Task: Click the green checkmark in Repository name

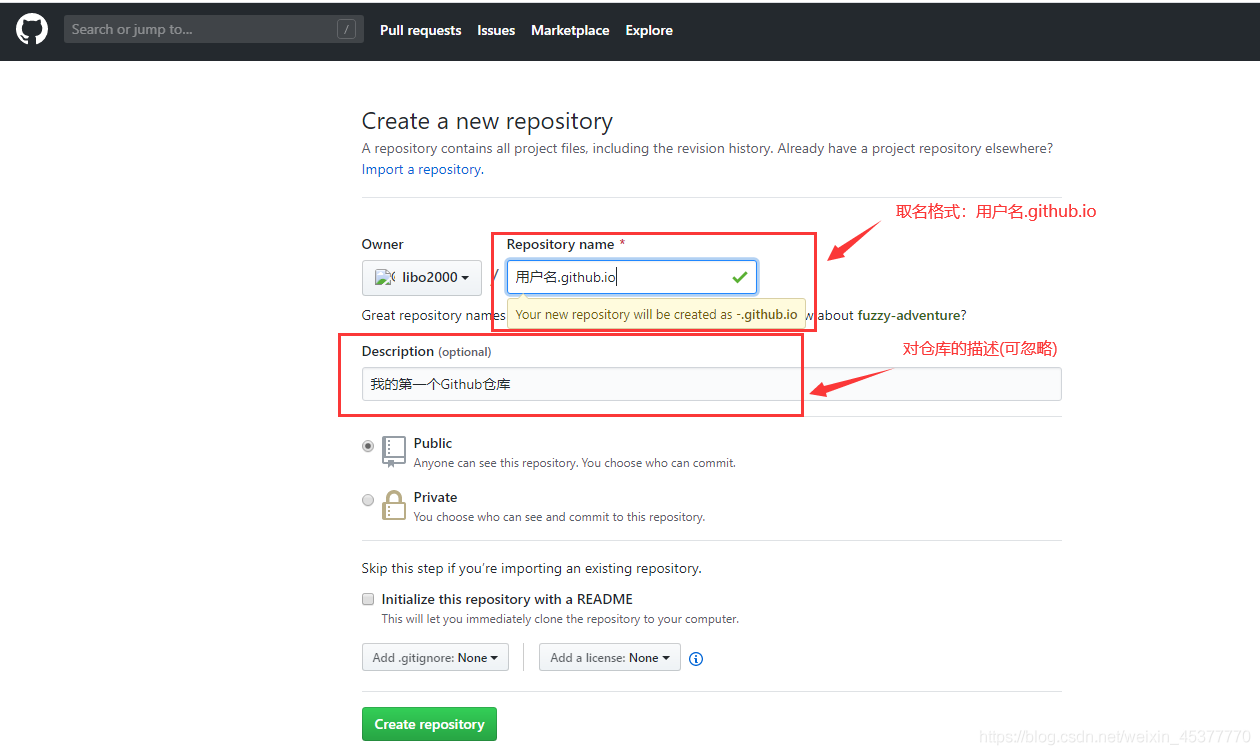Action: (x=740, y=277)
